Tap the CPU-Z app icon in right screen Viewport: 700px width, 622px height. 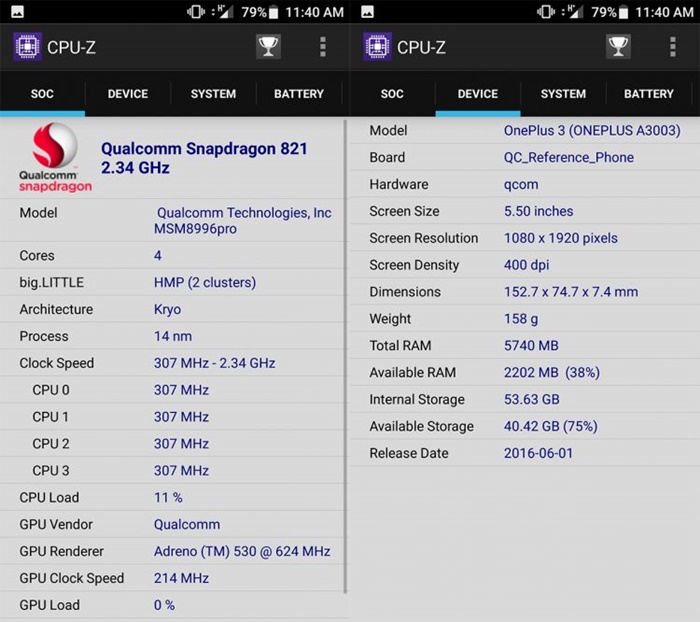pyautogui.click(x=377, y=46)
